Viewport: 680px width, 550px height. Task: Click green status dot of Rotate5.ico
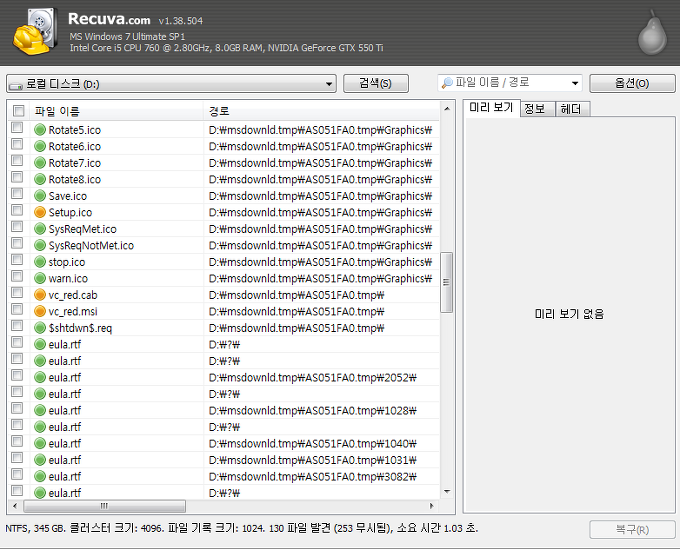40,130
